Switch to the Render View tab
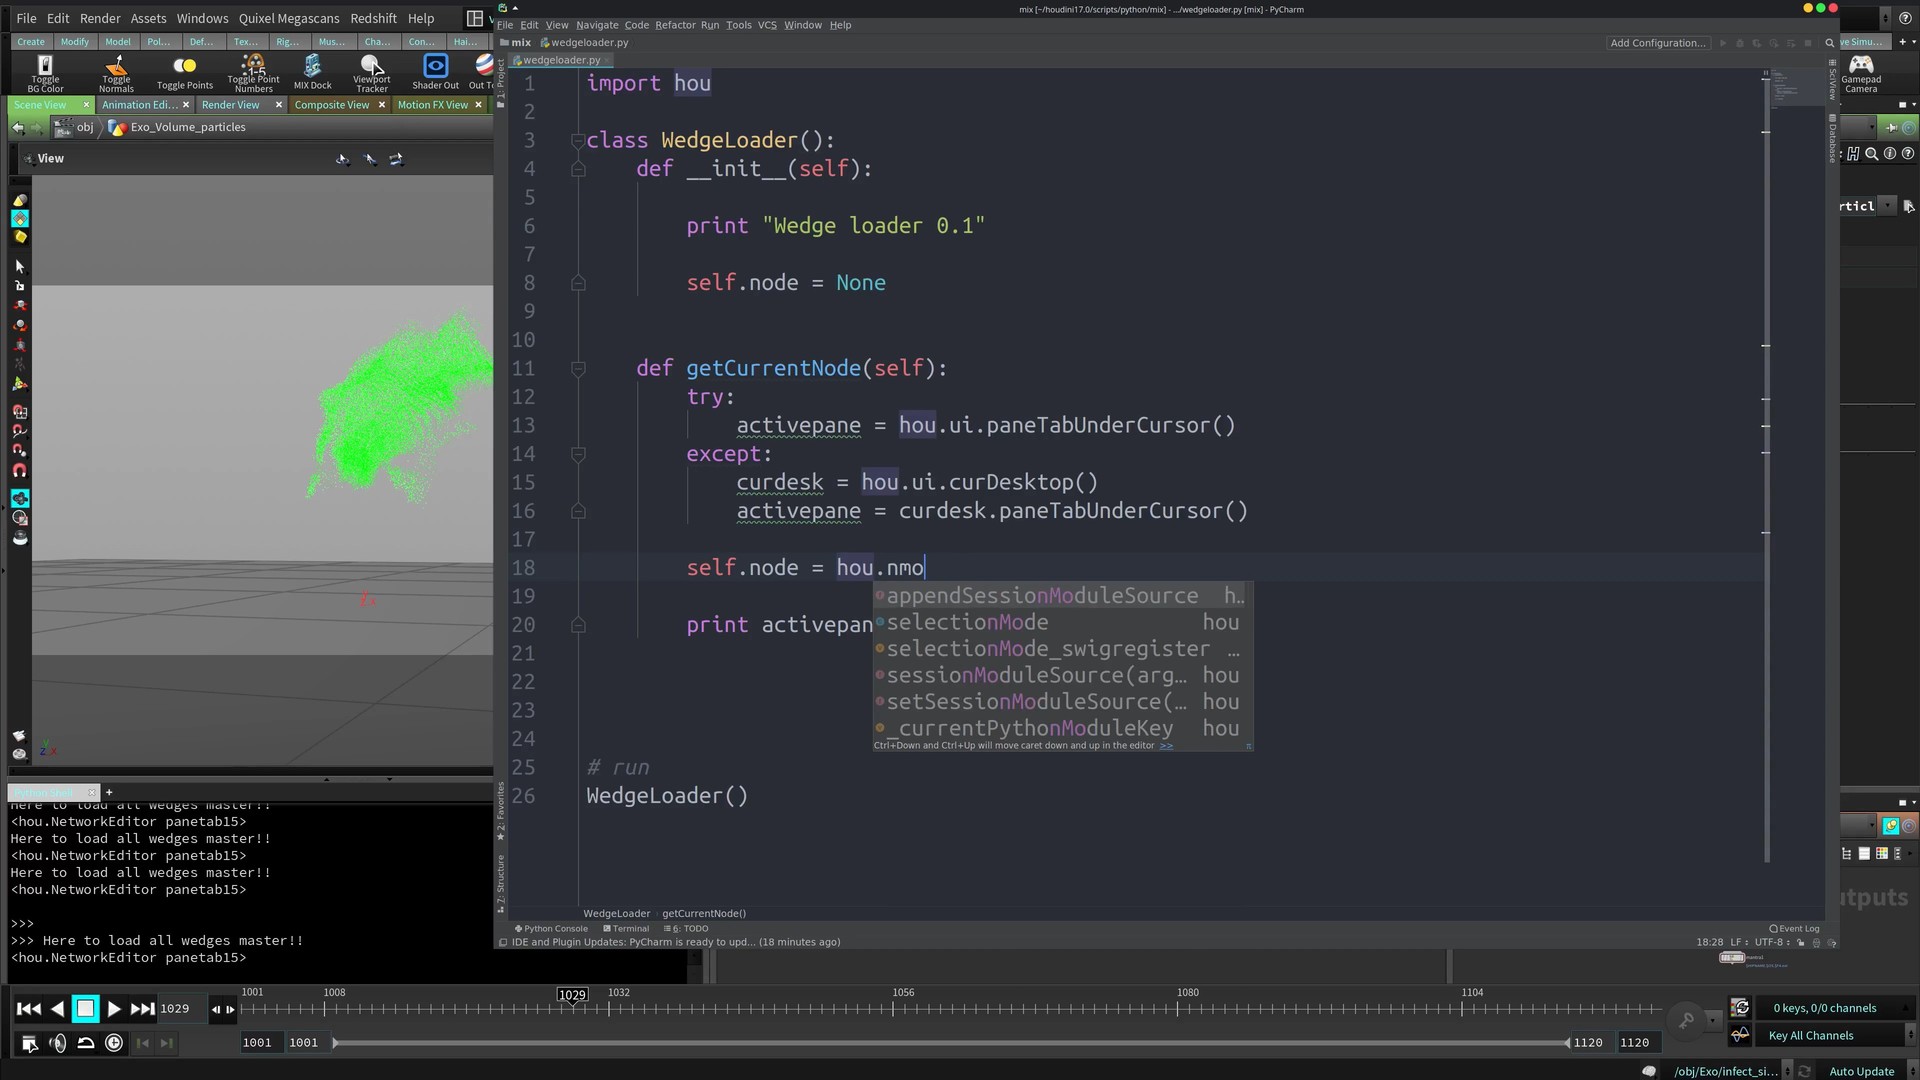This screenshot has width=1920, height=1080. point(230,105)
